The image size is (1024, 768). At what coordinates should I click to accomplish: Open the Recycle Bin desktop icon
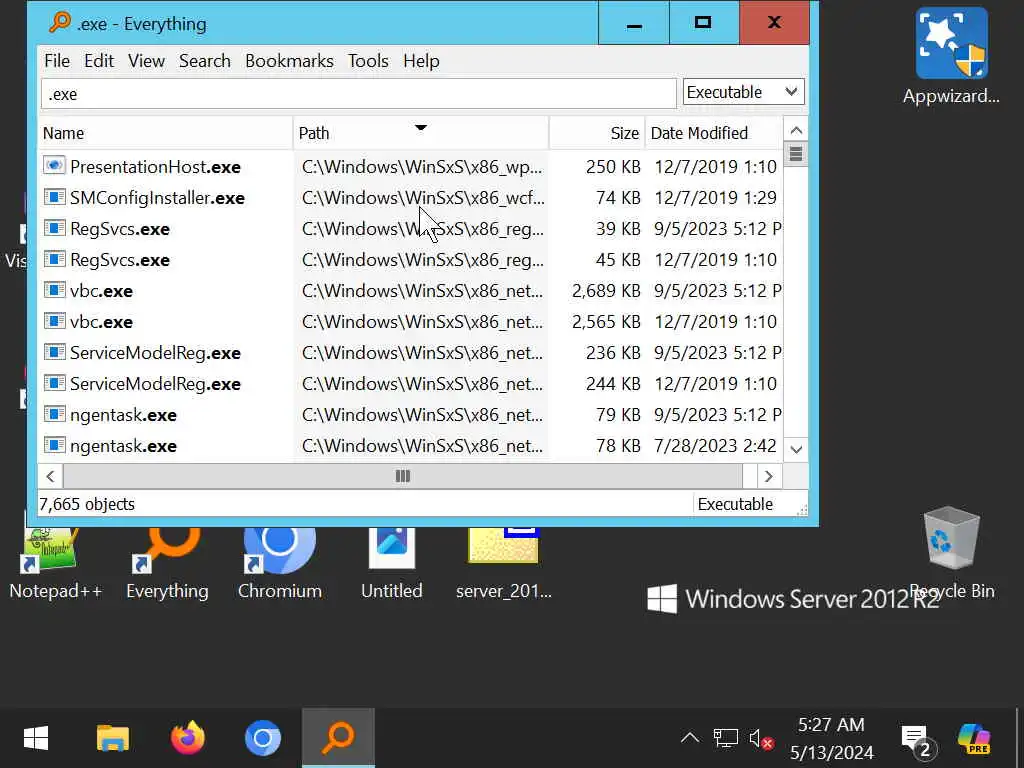(952, 554)
